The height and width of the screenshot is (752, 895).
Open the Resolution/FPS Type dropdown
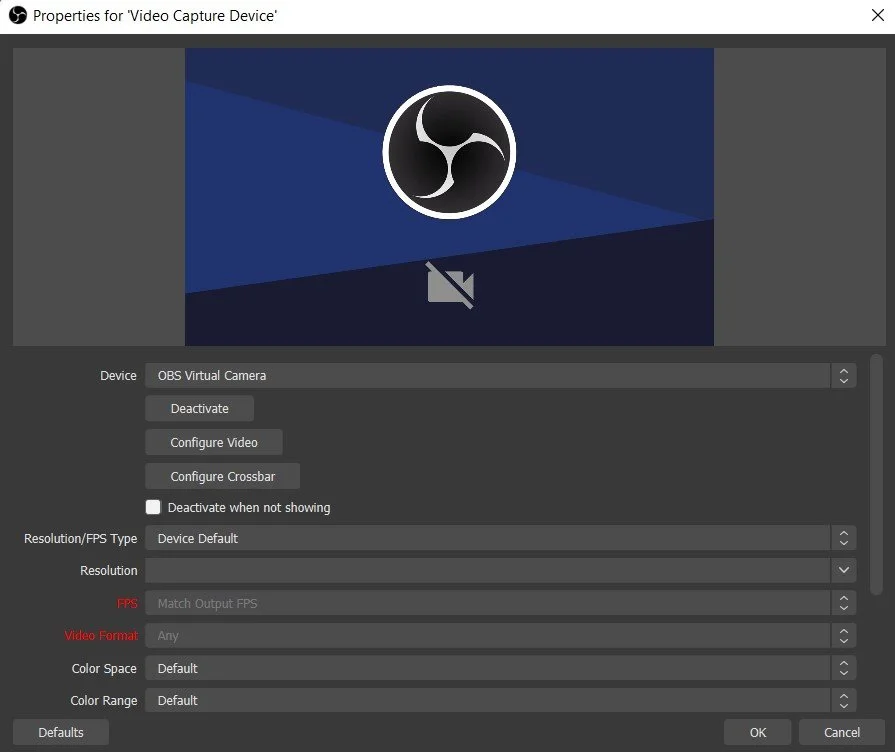pos(501,538)
